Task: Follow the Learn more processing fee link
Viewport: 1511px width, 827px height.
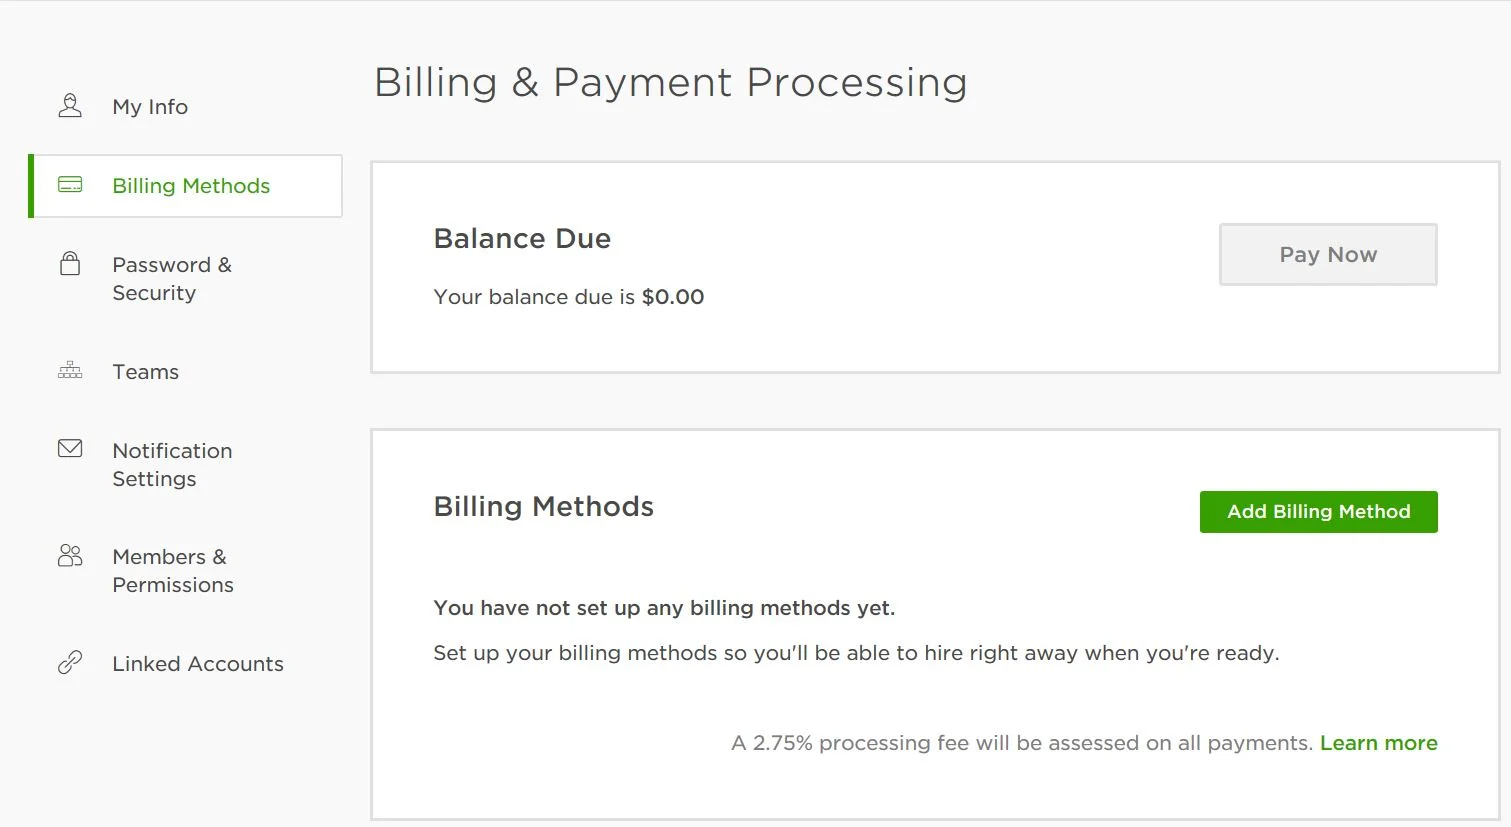Action: (1379, 743)
